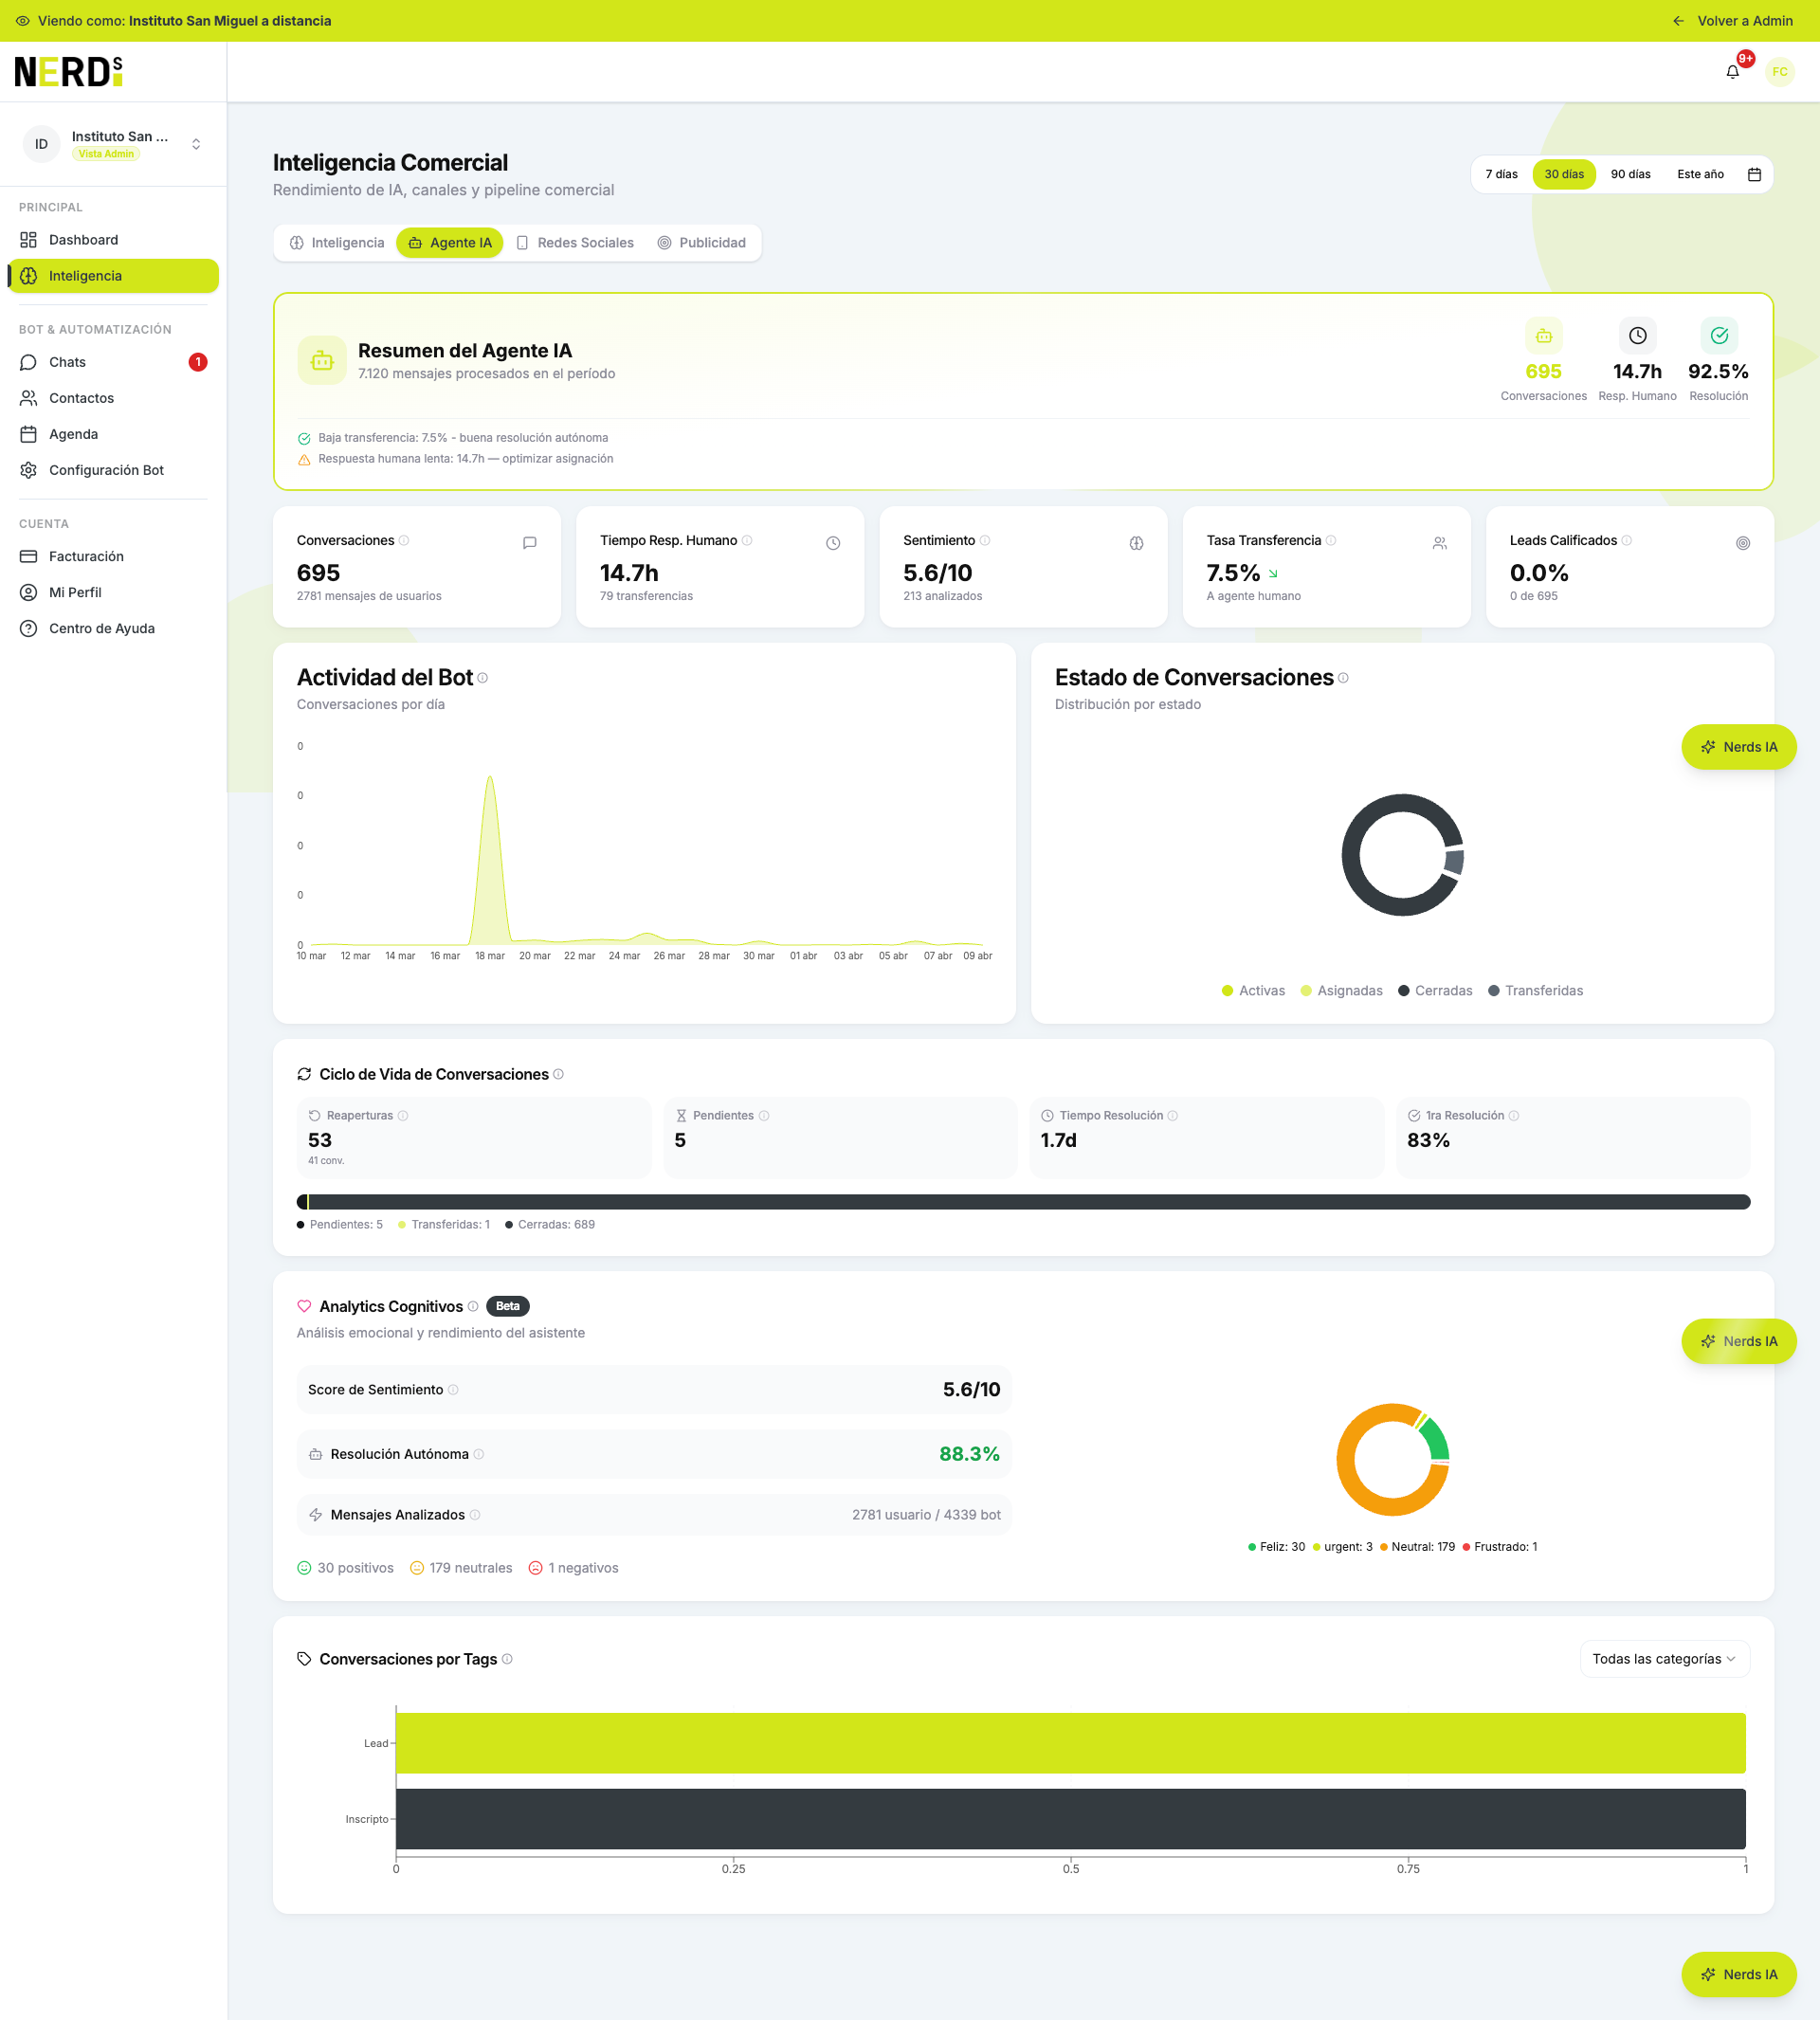Open the notifications bell icon
Screen dimensions: 1820x2020
pyautogui.click(x=1731, y=71)
